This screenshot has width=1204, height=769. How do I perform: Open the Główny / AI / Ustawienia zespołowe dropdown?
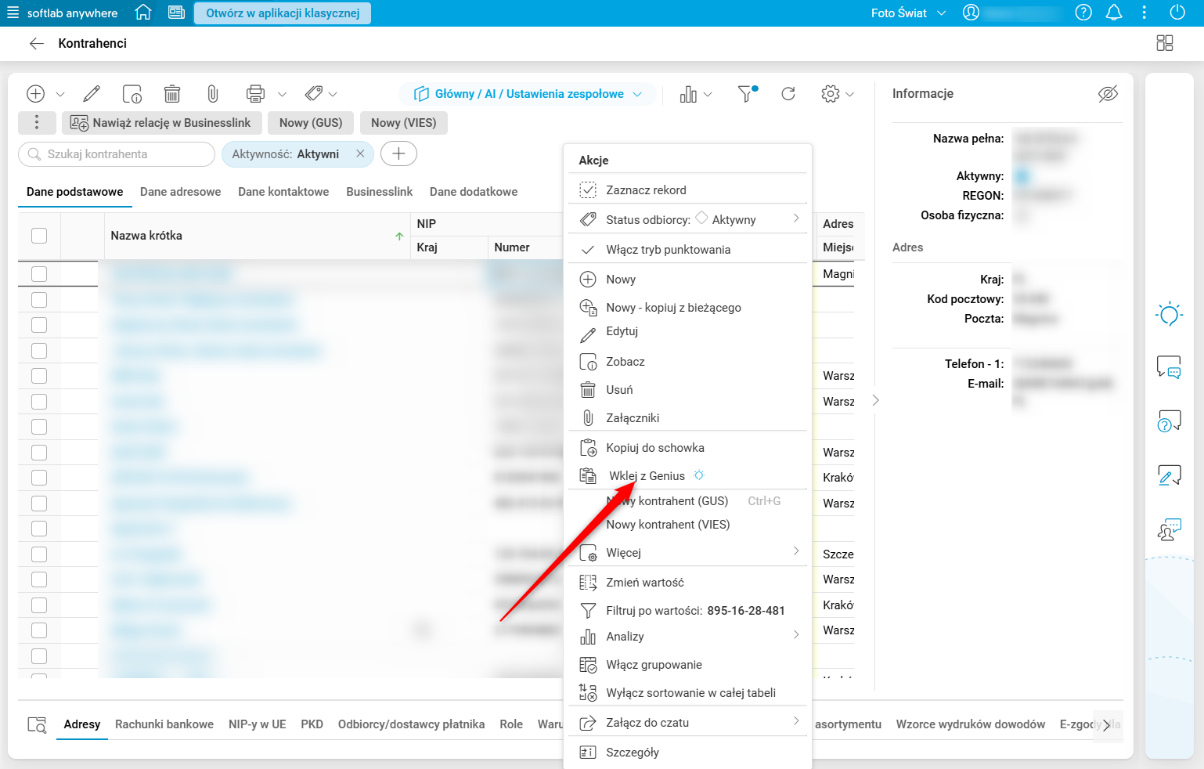pyautogui.click(x=527, y=94)
